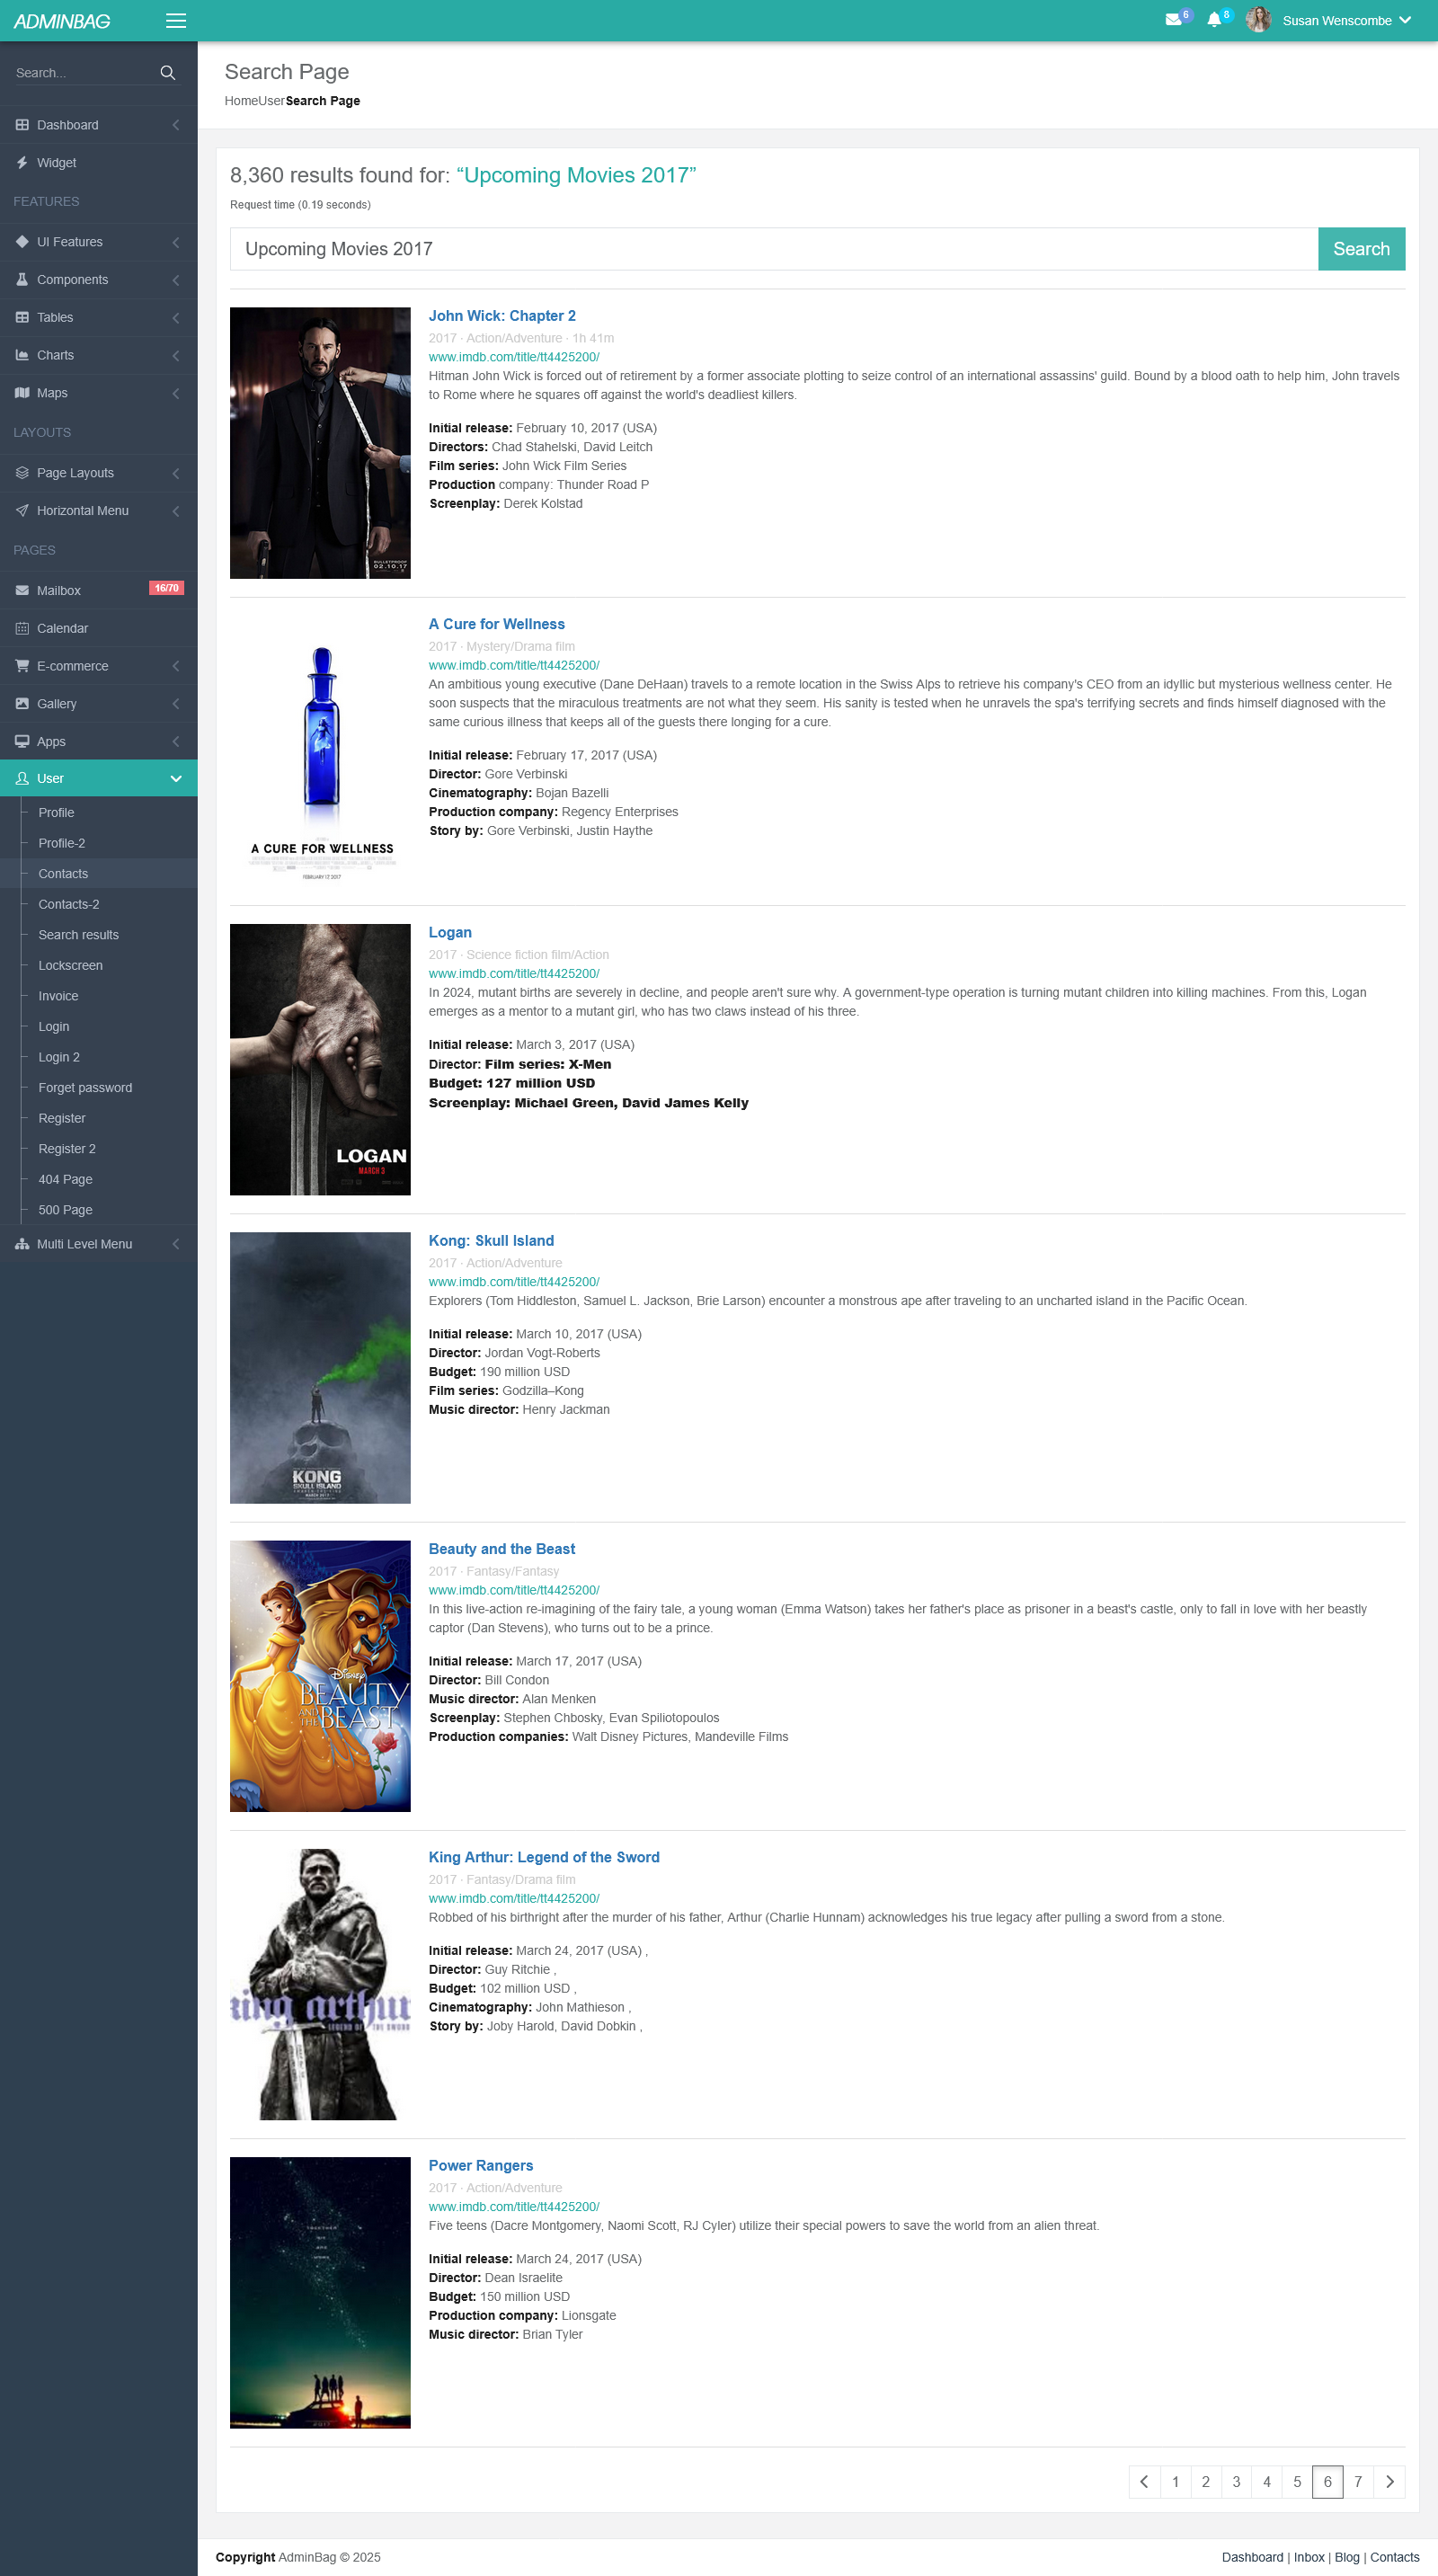1438x2576 pixels.
Task: Open King Arthur: Legend of the Sword link
Action: [544, 1857]
